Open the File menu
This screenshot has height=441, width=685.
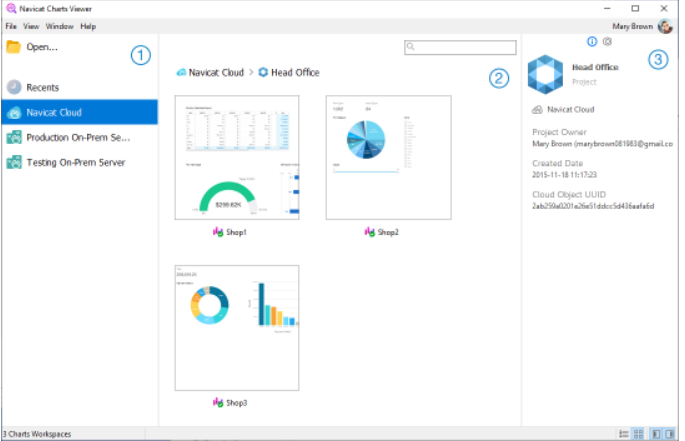tap(11, 26)
